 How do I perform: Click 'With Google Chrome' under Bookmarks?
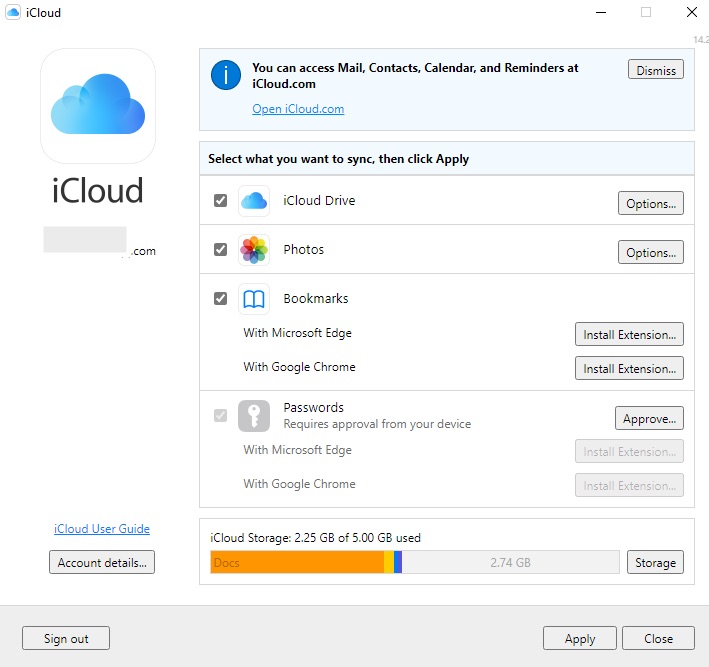coord(299,367)
